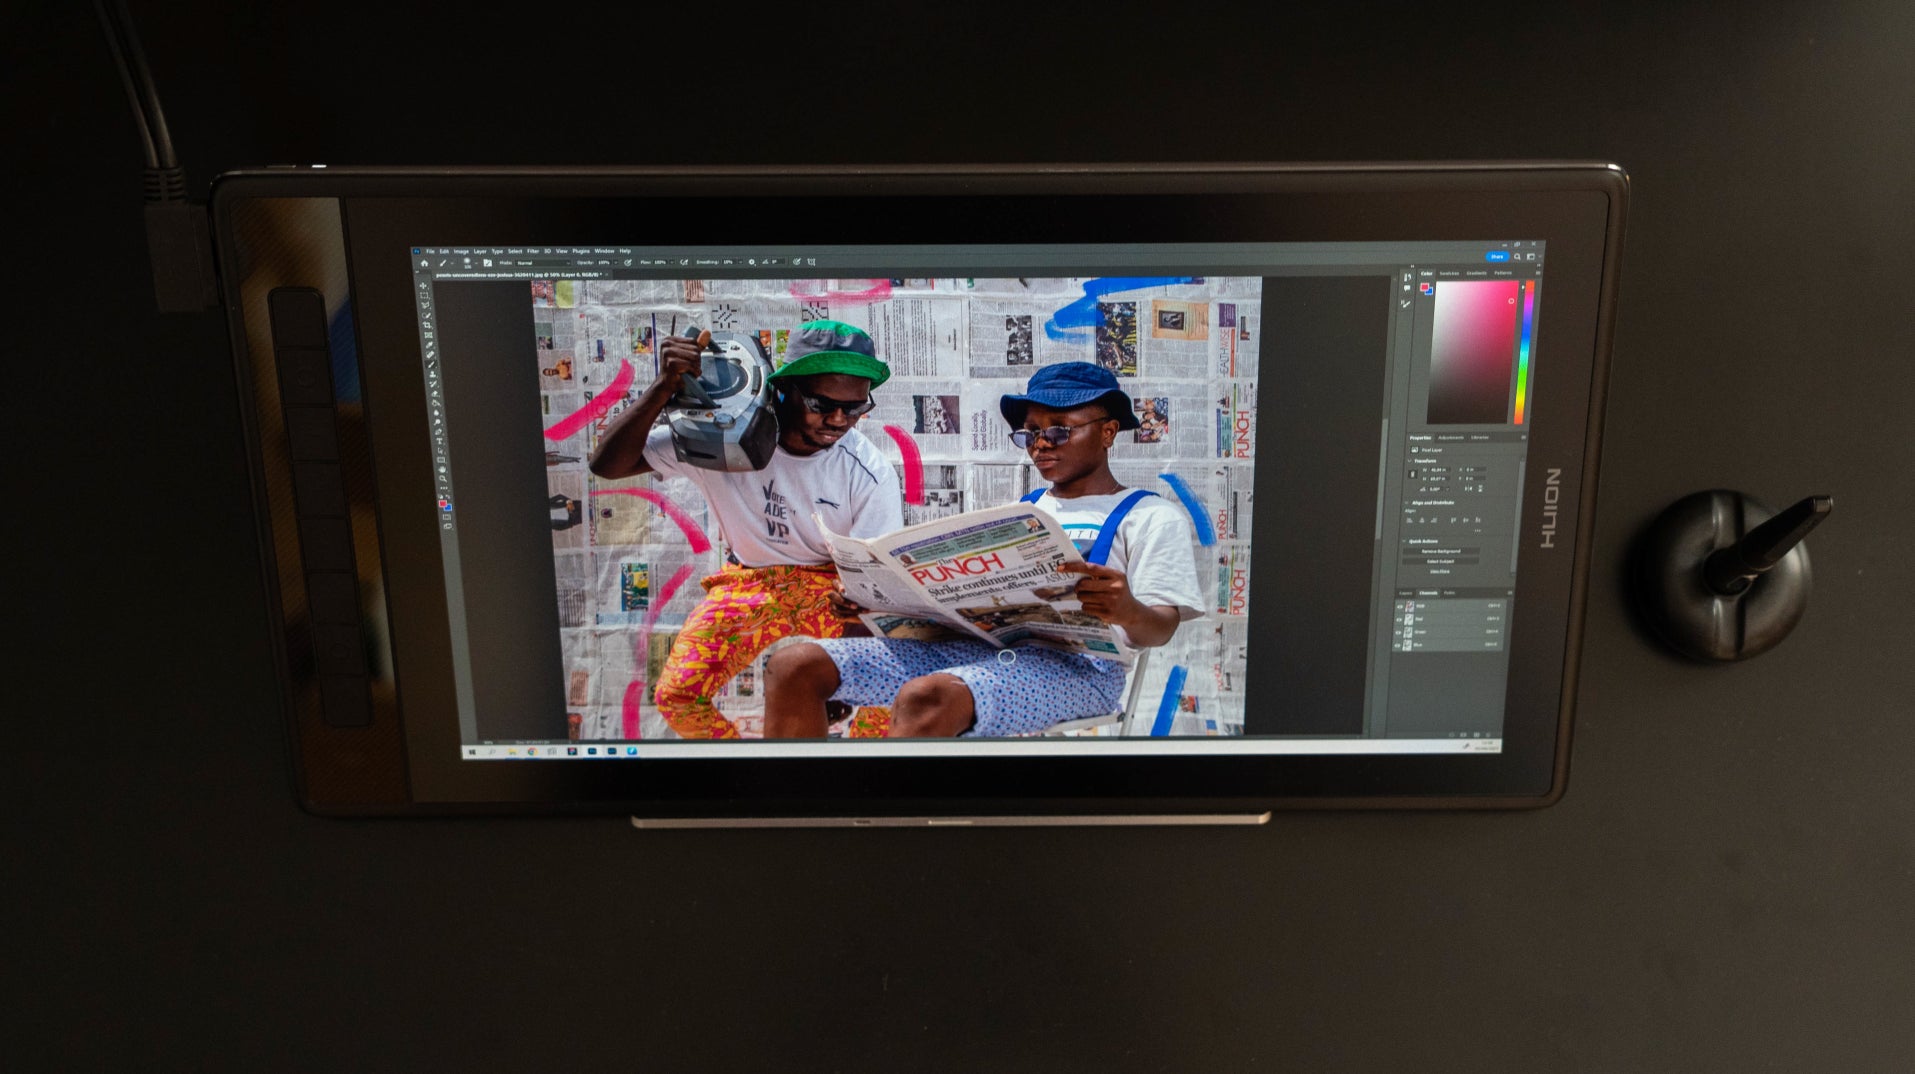This screenshot has height=1074, width=1915.
Task: Select the Clone Stamp tool
Action: [x=433, y=375]
